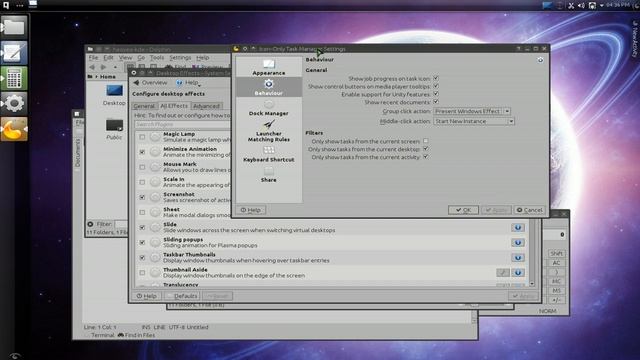Click info button for Thumbnail Aside

coord(518,273)
